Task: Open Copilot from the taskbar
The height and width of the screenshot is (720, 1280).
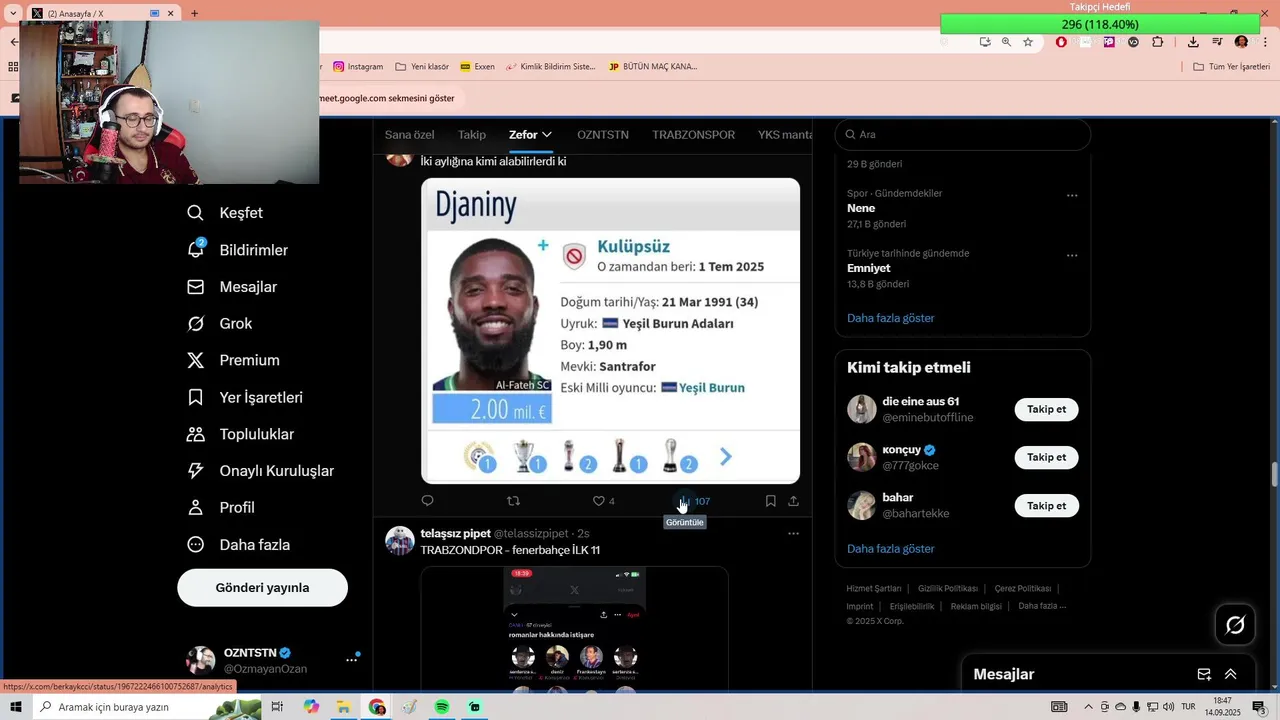Action: (311, 707)
